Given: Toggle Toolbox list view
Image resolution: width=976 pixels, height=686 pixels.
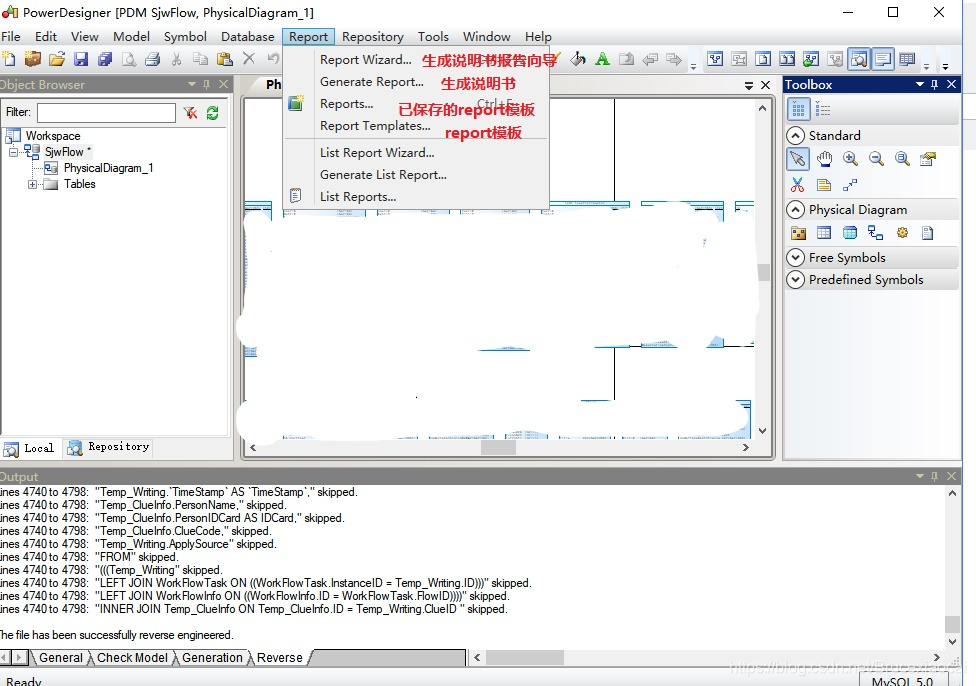Looking at the screenshot, I should (823, 110).
